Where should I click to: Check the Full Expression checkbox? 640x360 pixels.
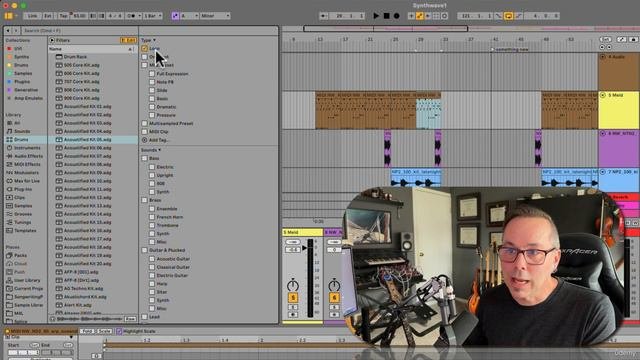[x=152, y=74]
